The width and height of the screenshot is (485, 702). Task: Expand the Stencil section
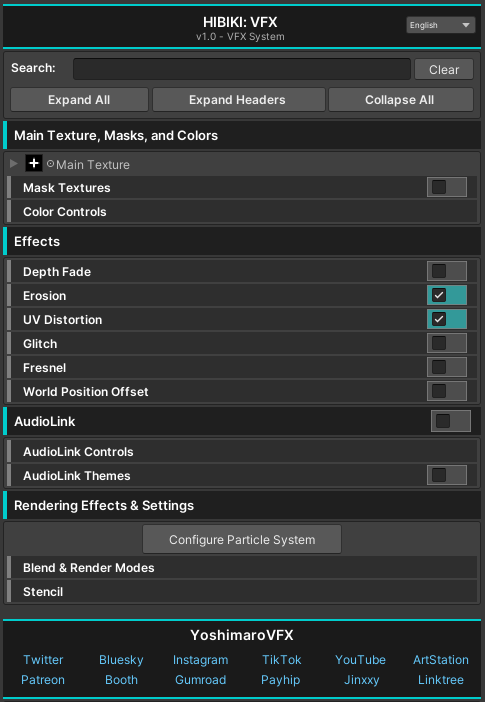(242, 592)
